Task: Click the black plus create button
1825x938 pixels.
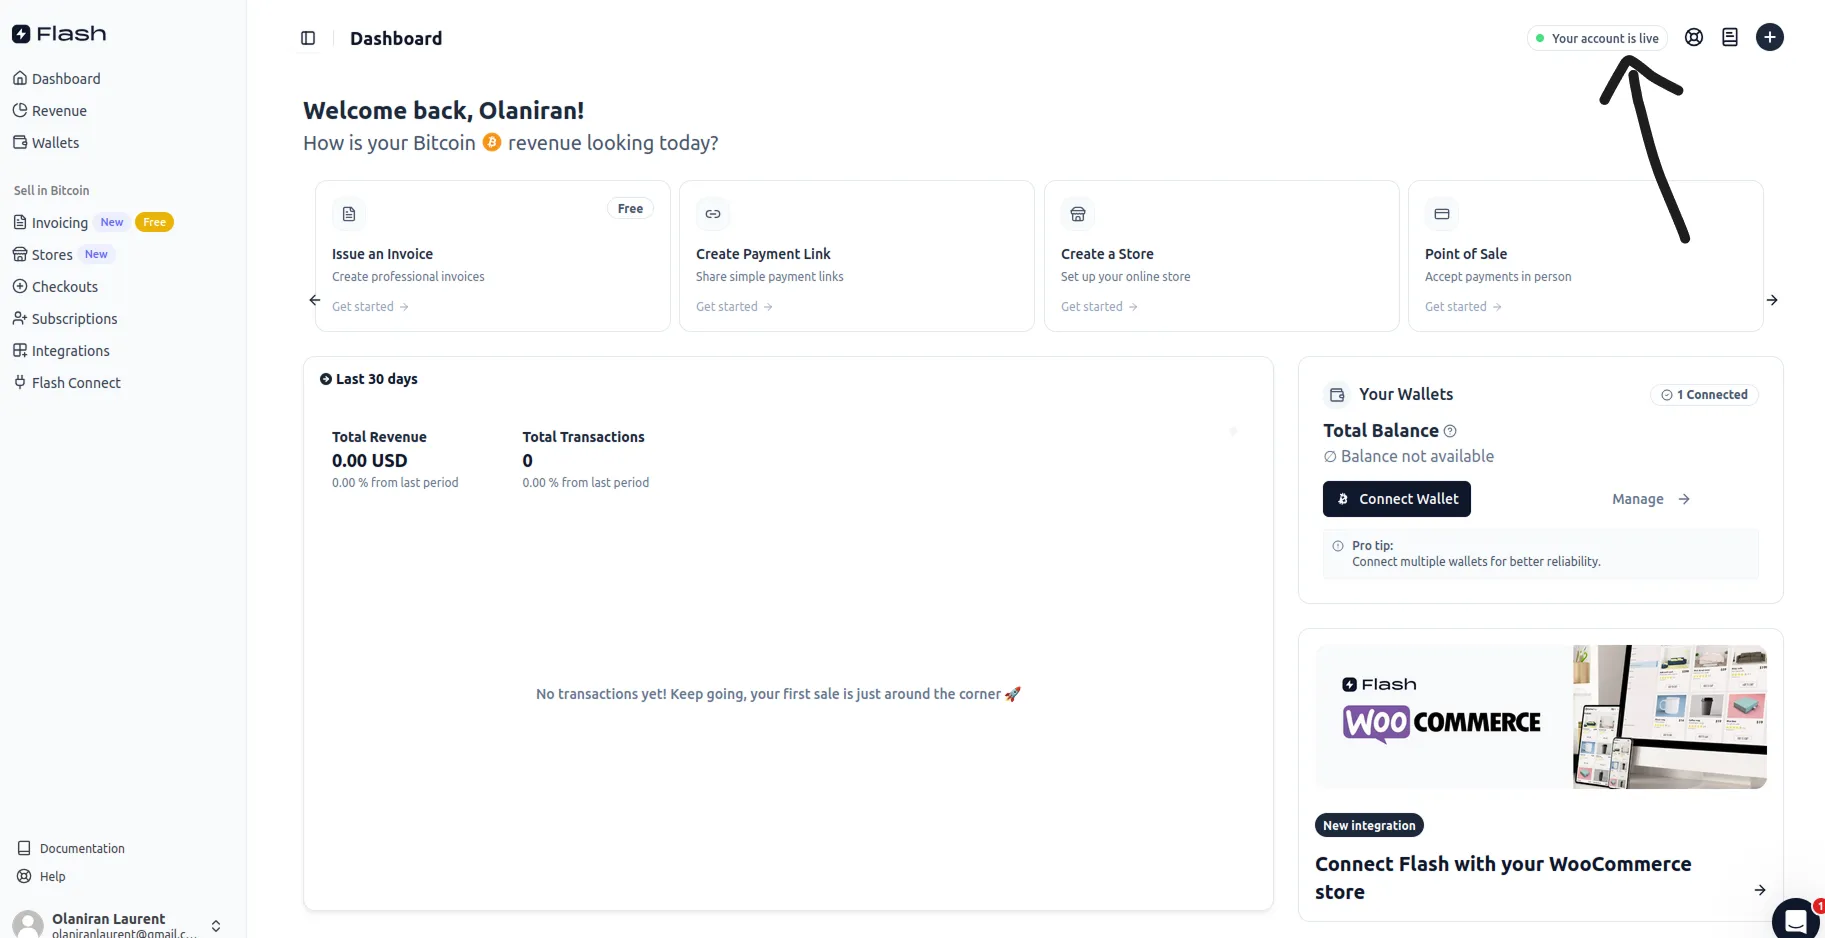Action: (x=1769, y=38)
